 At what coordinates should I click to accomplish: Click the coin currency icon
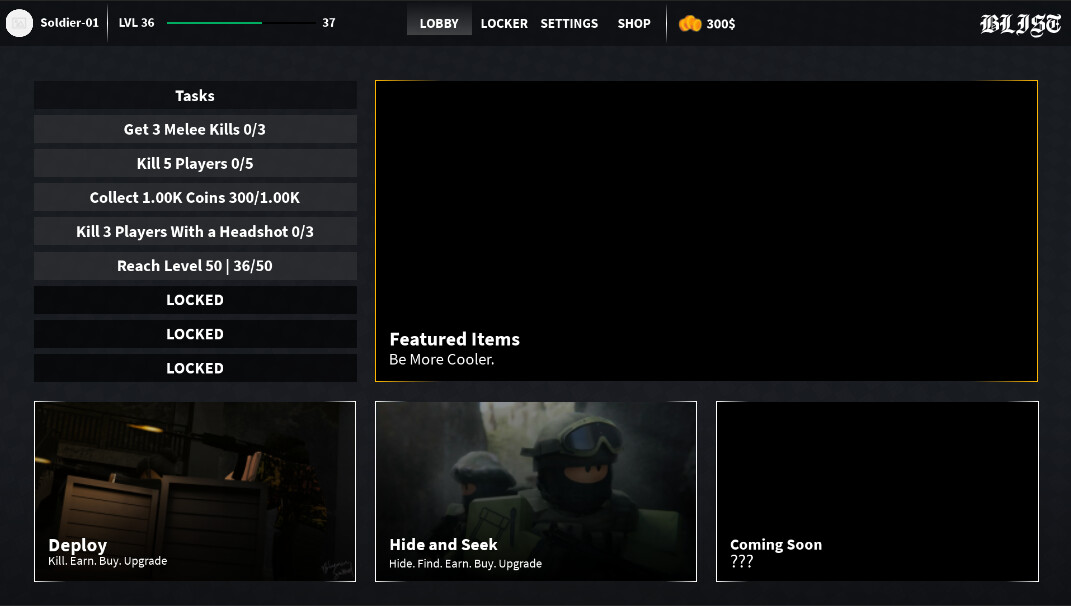pyautogui.click(x=689, y=22)
